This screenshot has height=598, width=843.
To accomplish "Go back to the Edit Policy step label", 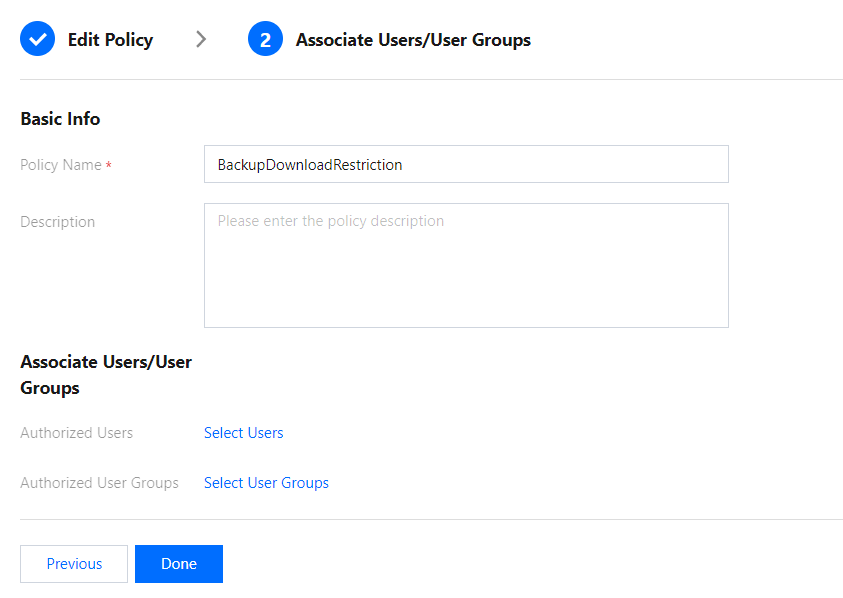I will 110,40.
